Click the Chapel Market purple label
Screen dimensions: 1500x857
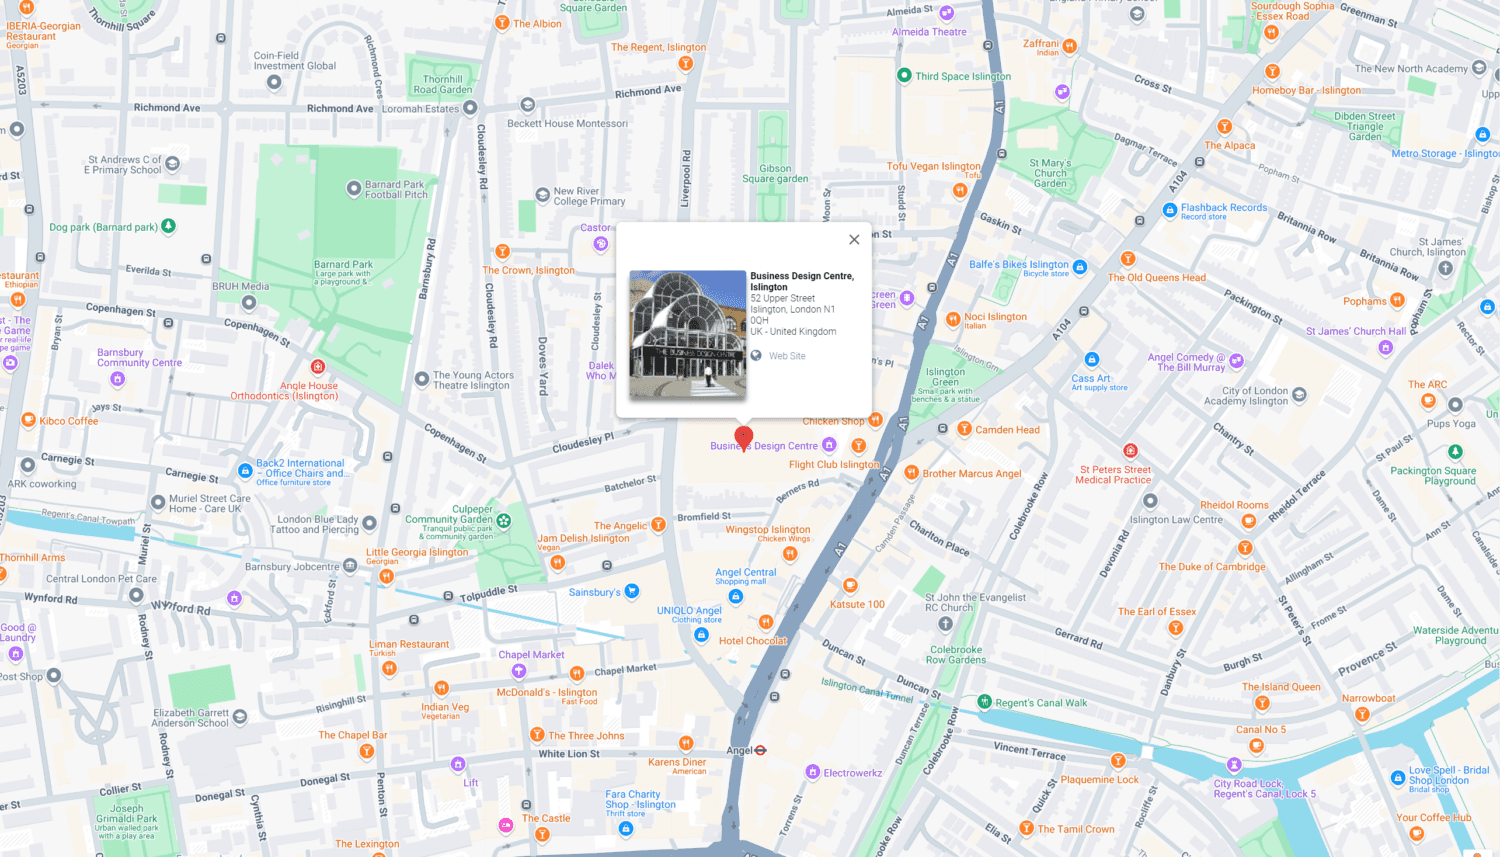532,655
